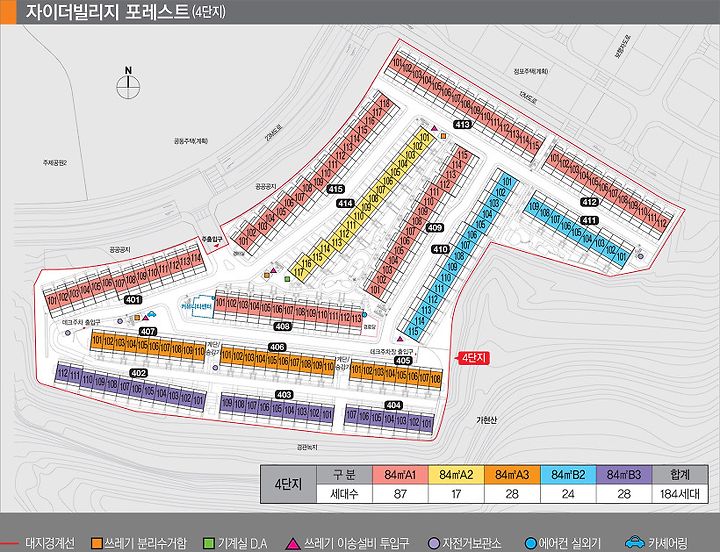
Task: Click unit 109 in building 411
Action: click(x=533, y=207)
